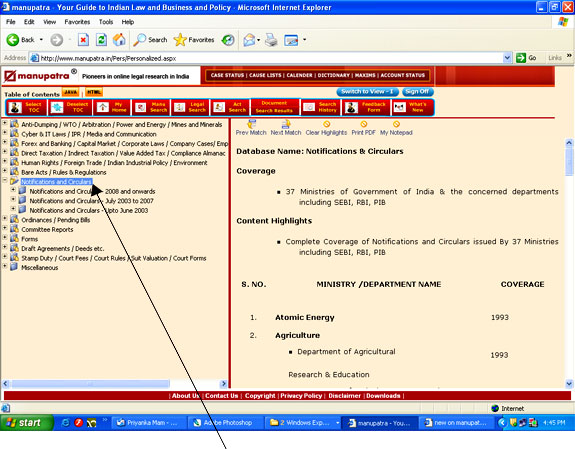This screenshot has height=449, width=575.
Task: Select Notifications and Circulars - Upto June 2003
Action: coord(89,211)
